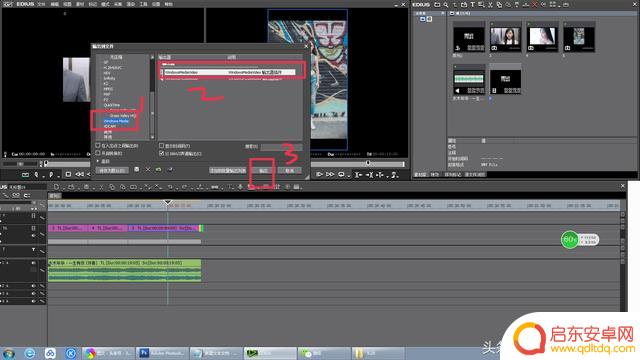Viewport: 640px width, 360px height.
Task: Click the timeline playhead marker on the time ruler
Action: 167,202
